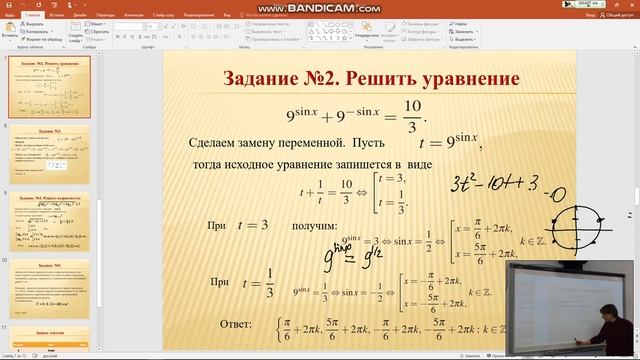The height and width of the screenshot is (360, 640).
Task: Switch to the Анимация tab
Action: point(134,15)
